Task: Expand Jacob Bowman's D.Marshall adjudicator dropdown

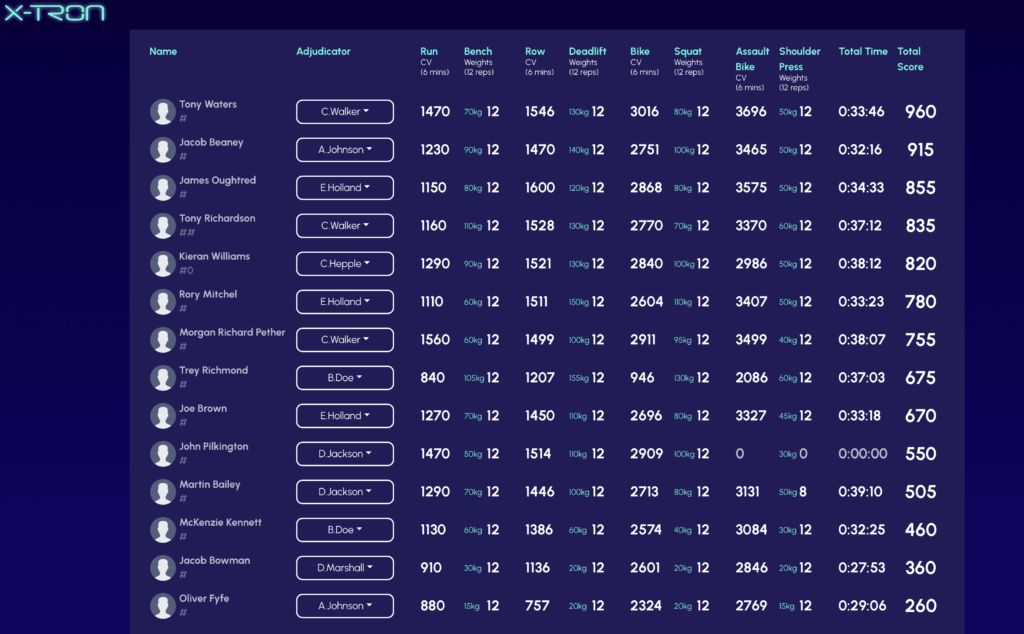Action: pos(345,568)
